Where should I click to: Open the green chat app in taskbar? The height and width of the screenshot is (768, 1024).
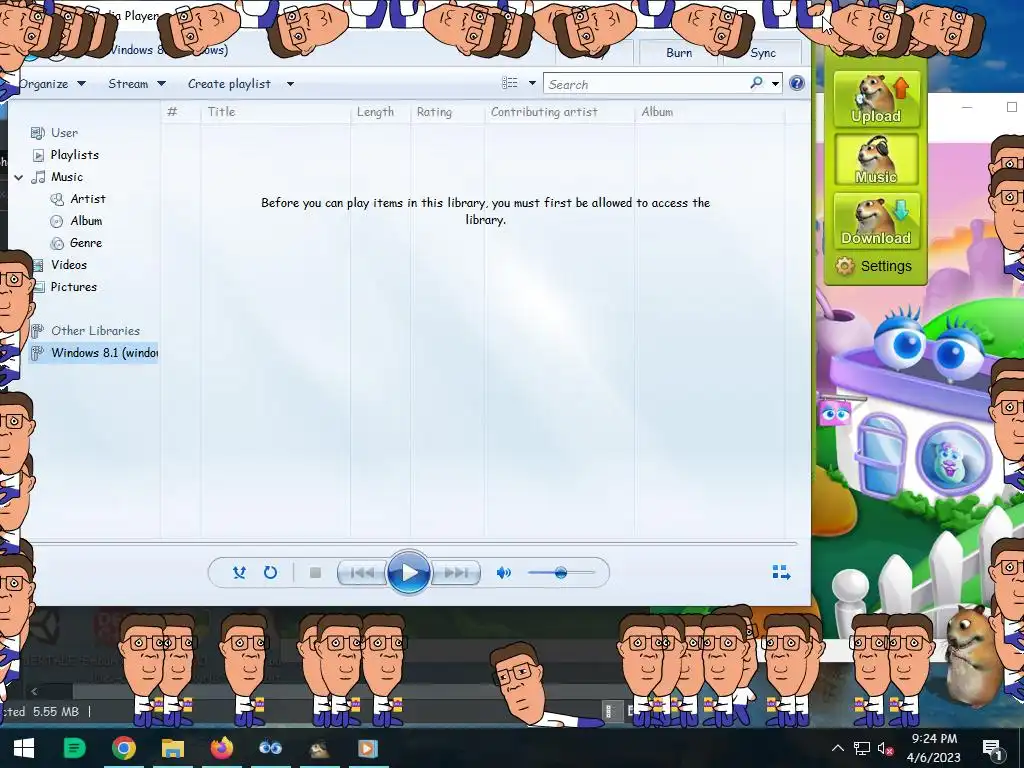74,748
